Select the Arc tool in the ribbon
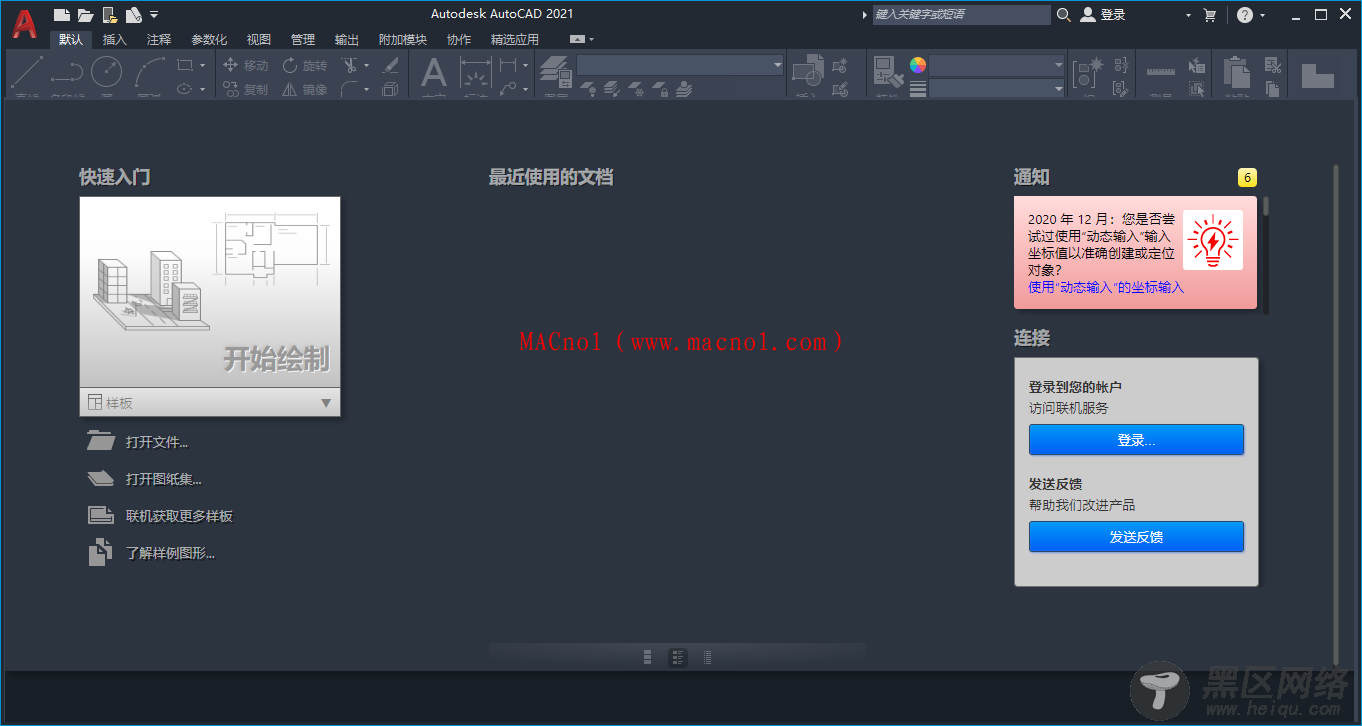Viewport: 1362px width, 726px height. tap(149, 73)
